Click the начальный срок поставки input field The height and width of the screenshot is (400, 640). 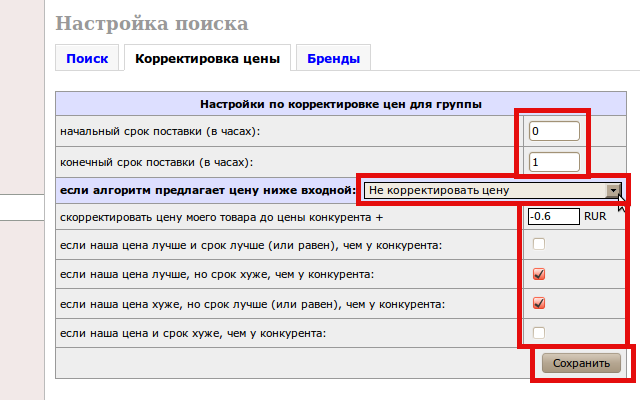[x=554, y=131]
